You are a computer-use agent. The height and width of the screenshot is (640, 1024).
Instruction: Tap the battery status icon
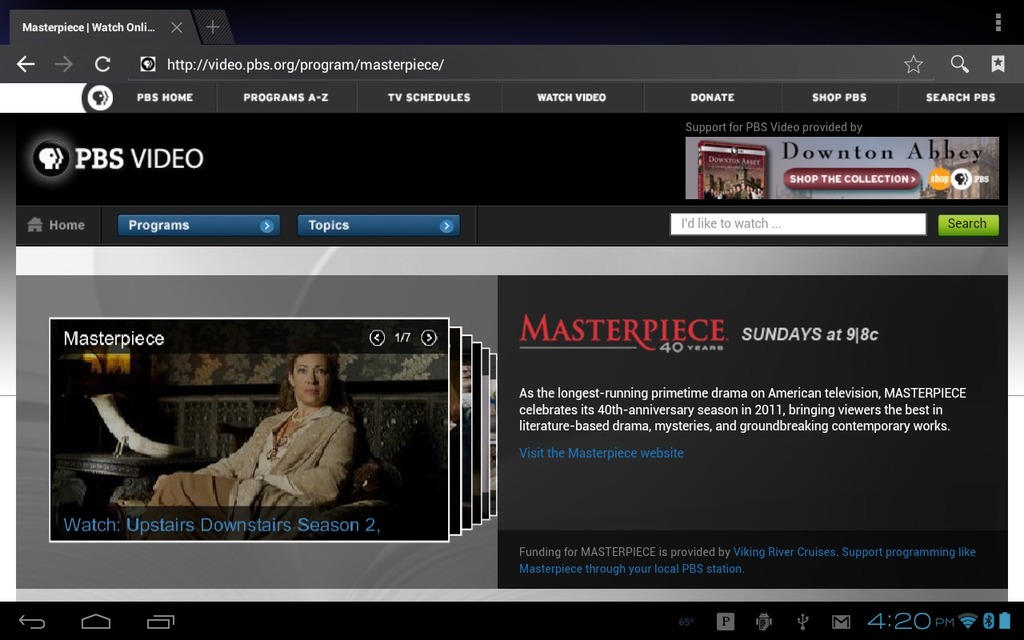[1004, 620]
